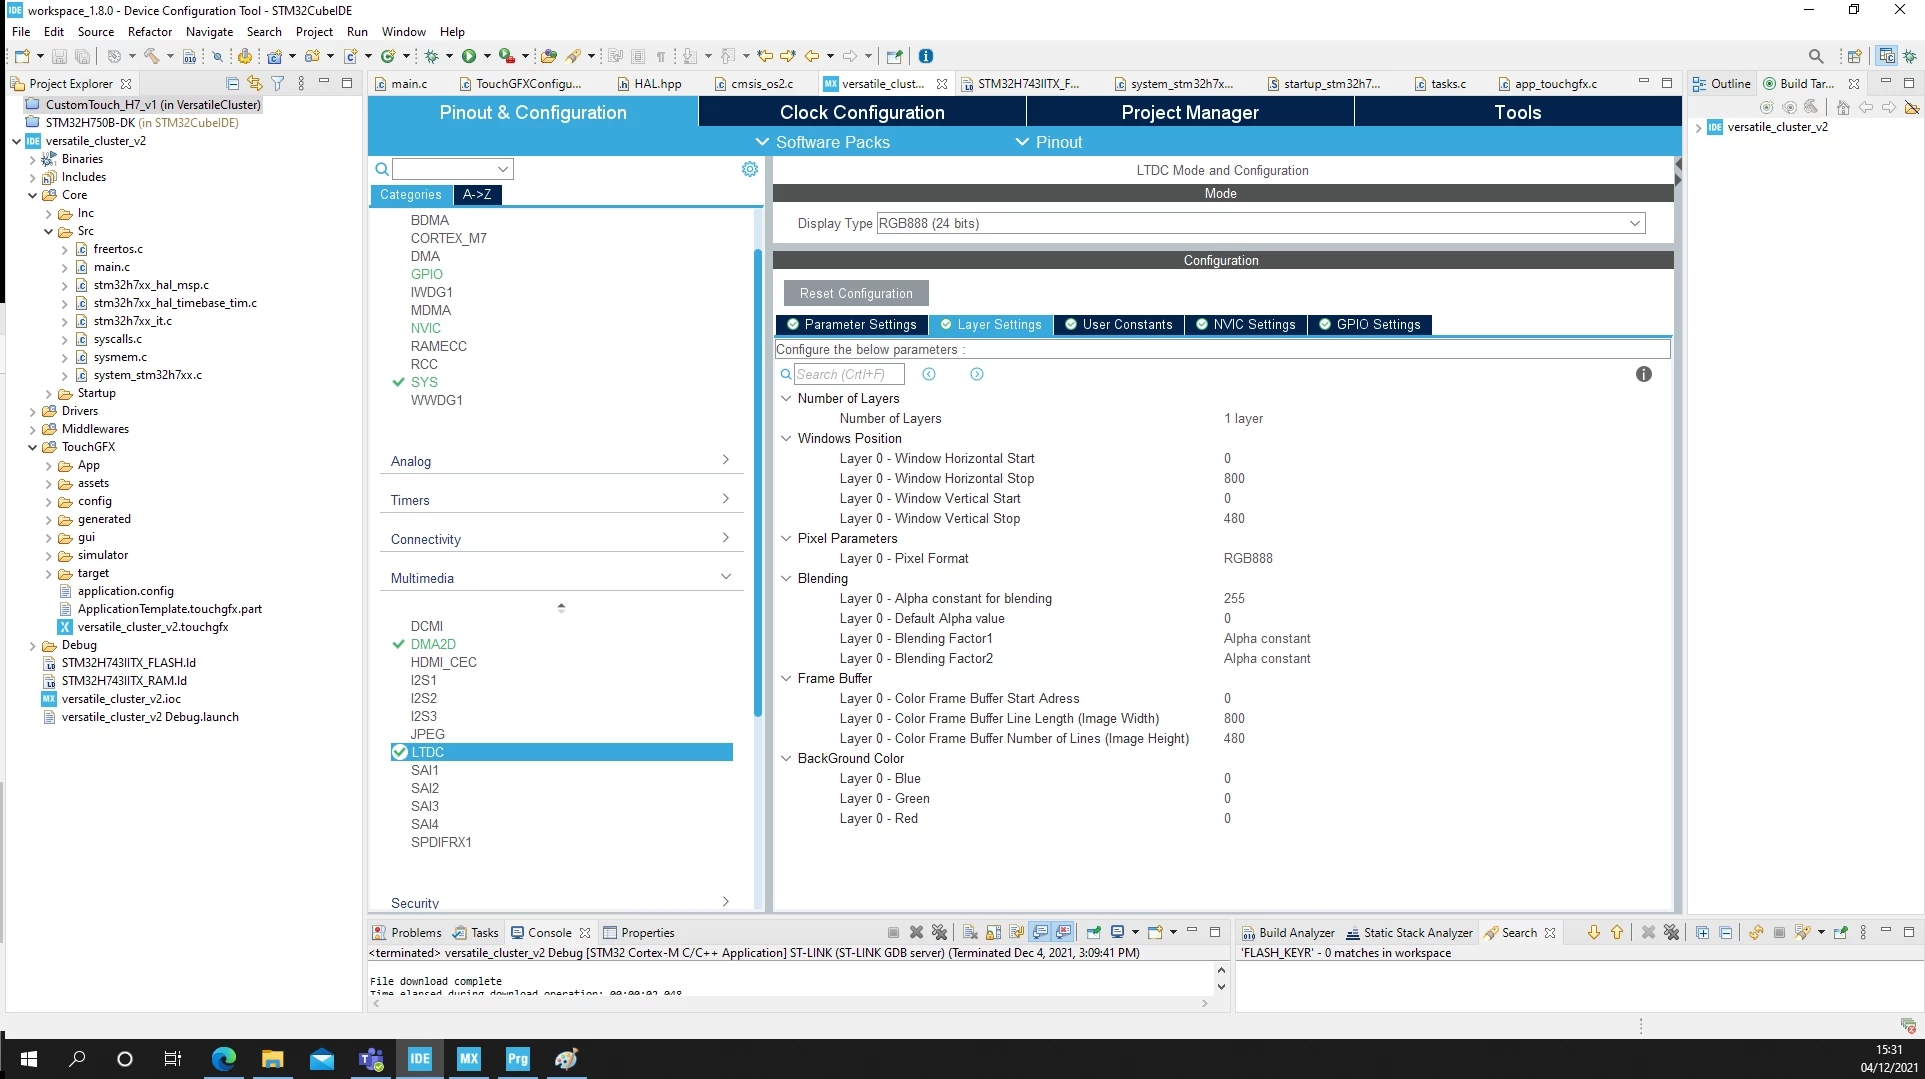Screen dimensions: 1925x1079
Task: Click the toolbar search magnifier icon
Action: [x=1816, y=56]
